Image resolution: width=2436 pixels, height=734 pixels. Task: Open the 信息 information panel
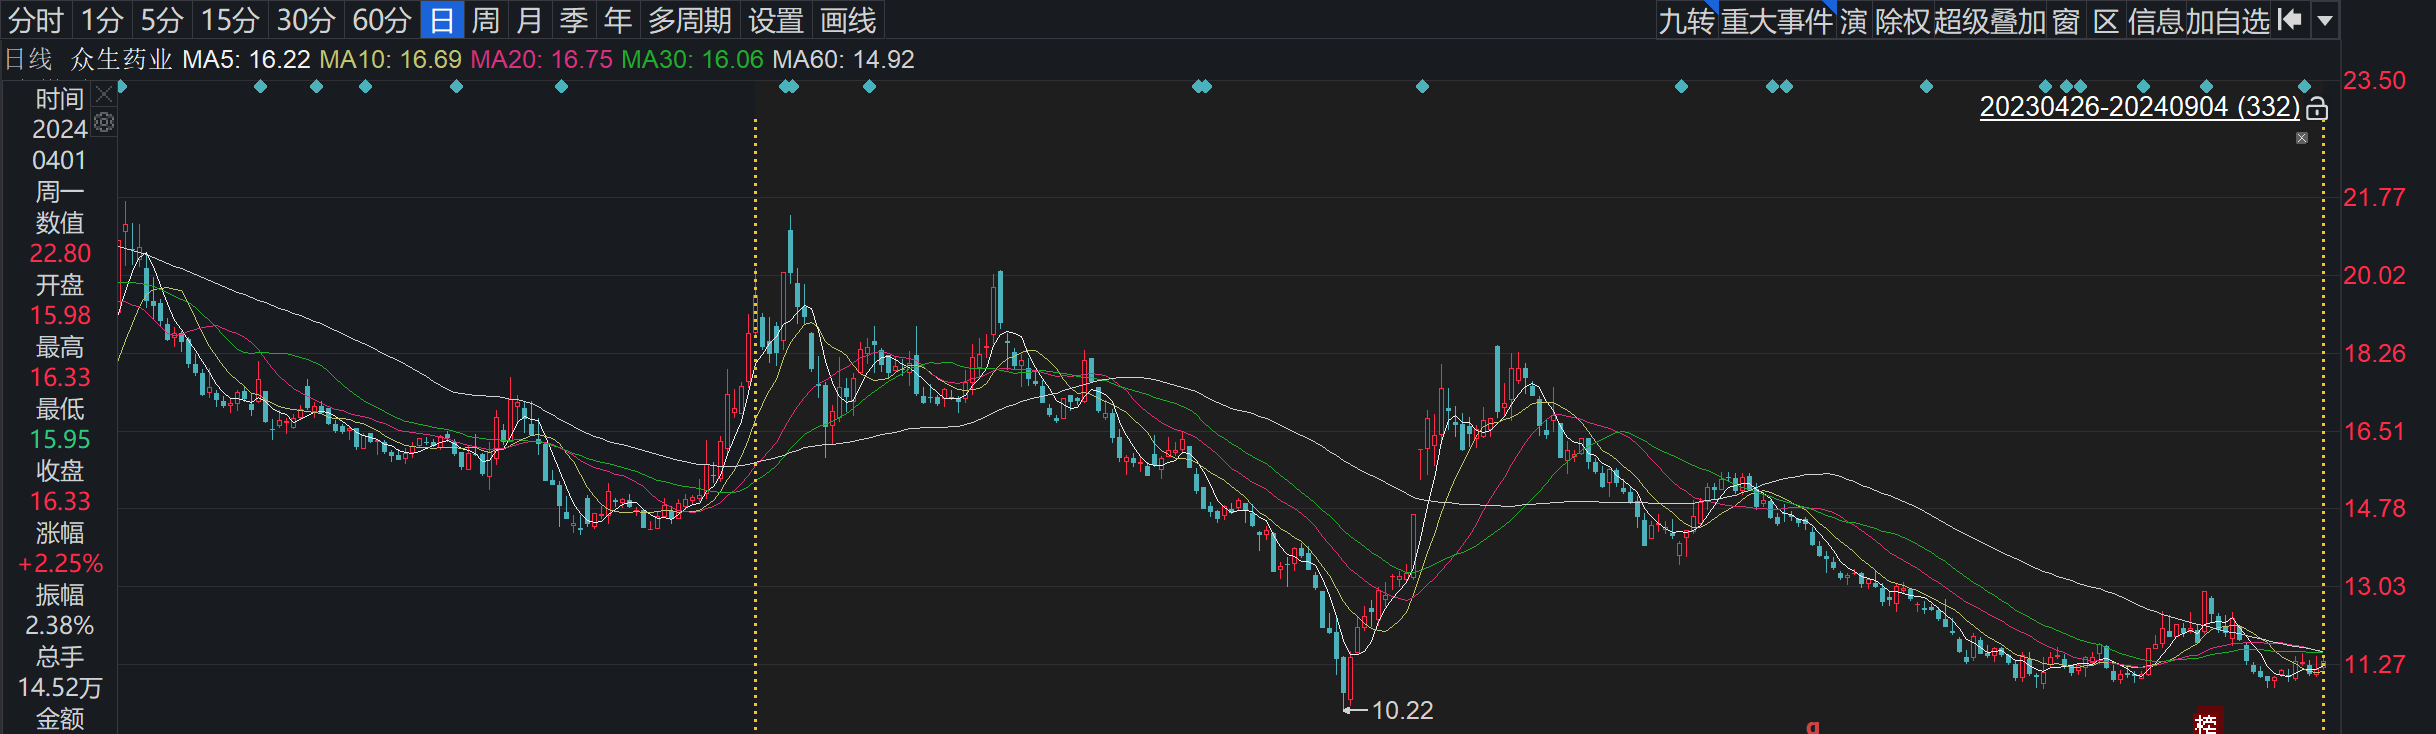point(2156,21)
